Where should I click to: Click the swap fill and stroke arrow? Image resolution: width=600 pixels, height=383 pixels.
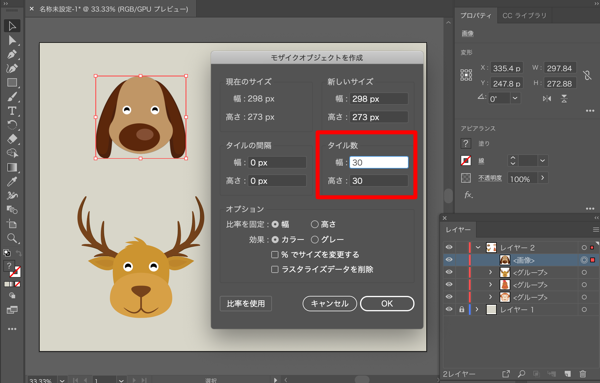tap(18, 253)
